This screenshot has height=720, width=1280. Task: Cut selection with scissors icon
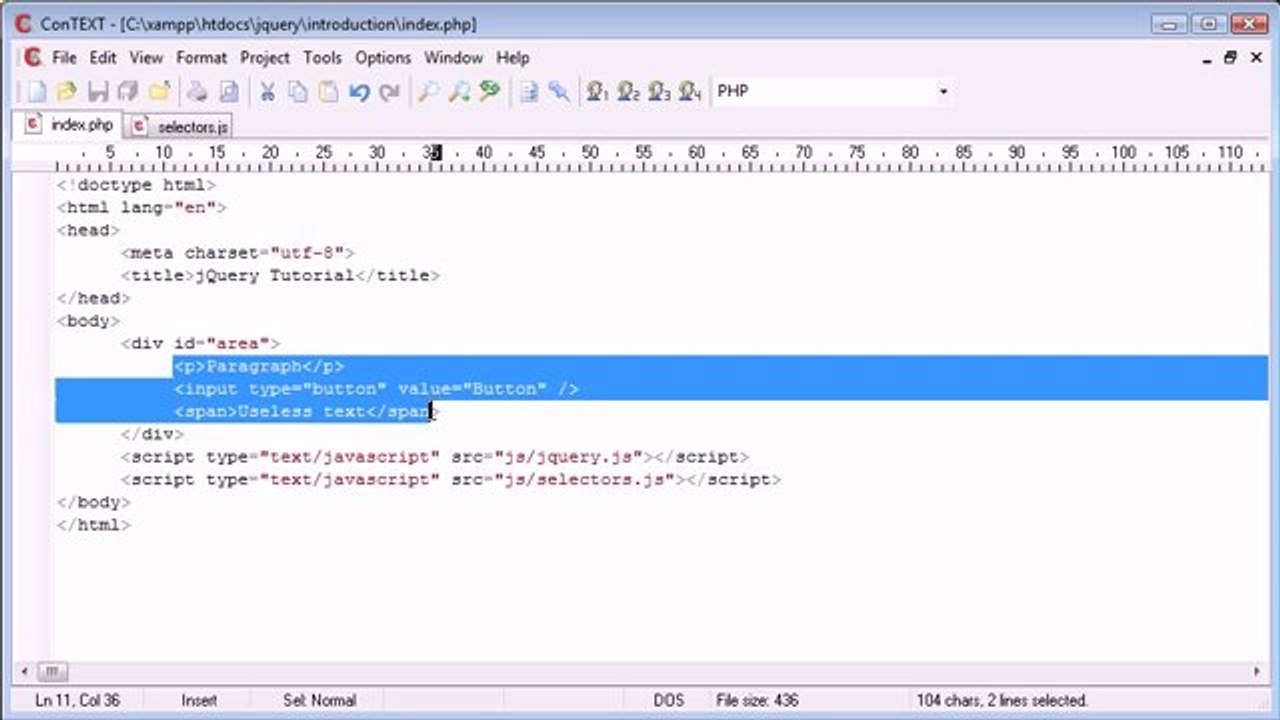tap(268, 92)
